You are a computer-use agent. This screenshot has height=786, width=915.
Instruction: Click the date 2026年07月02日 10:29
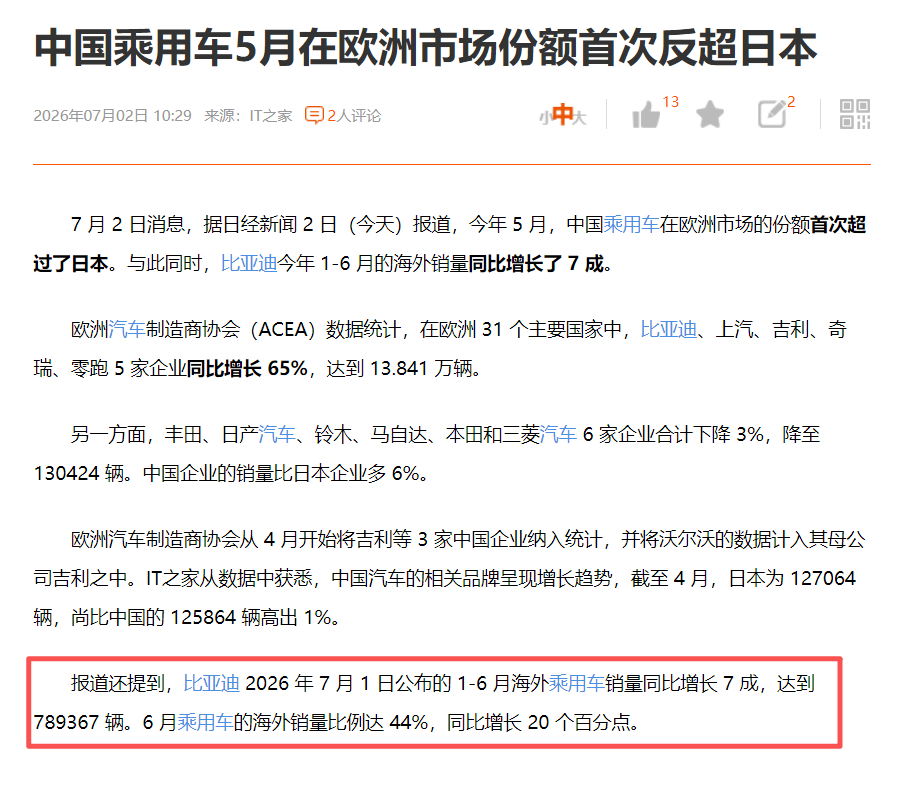pos(113,116)
